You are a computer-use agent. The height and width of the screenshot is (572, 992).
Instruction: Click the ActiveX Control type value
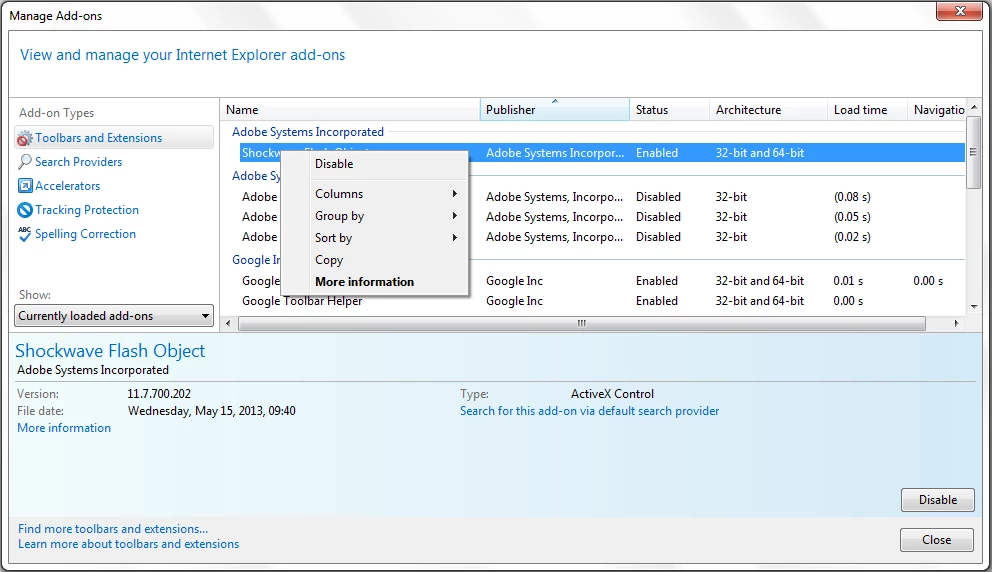612,394
